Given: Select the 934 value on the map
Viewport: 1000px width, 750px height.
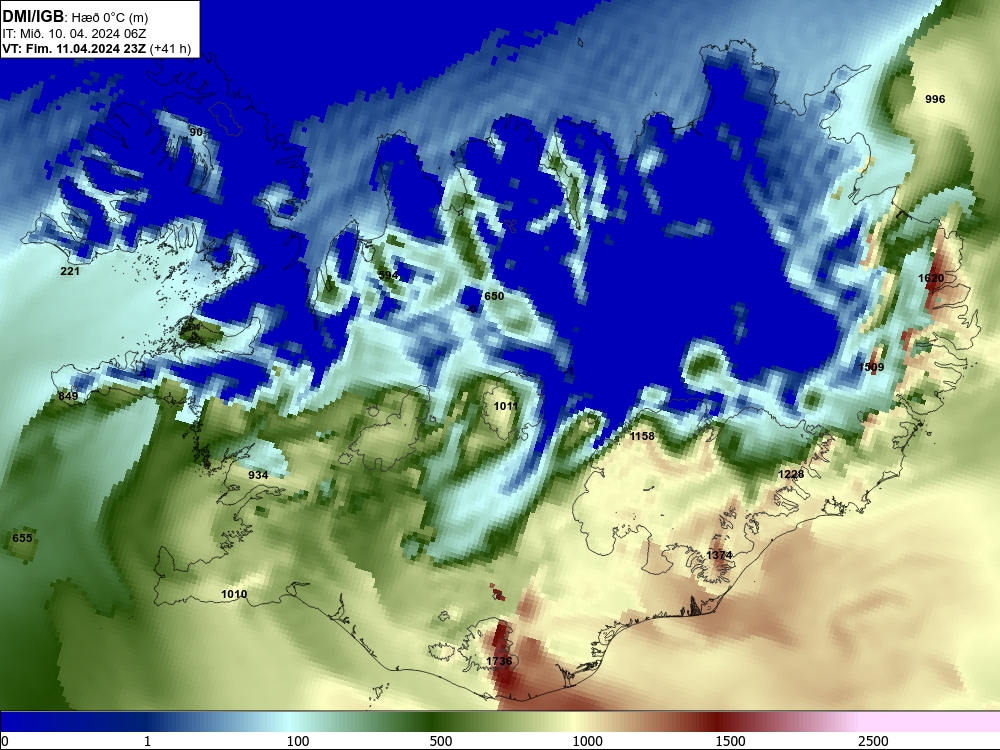Looking at the screenshot, I should tap(258, 475).
